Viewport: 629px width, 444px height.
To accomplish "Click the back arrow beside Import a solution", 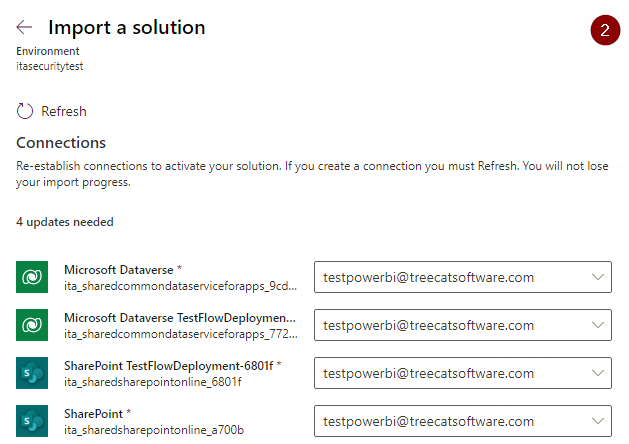I will coord(25,28).
